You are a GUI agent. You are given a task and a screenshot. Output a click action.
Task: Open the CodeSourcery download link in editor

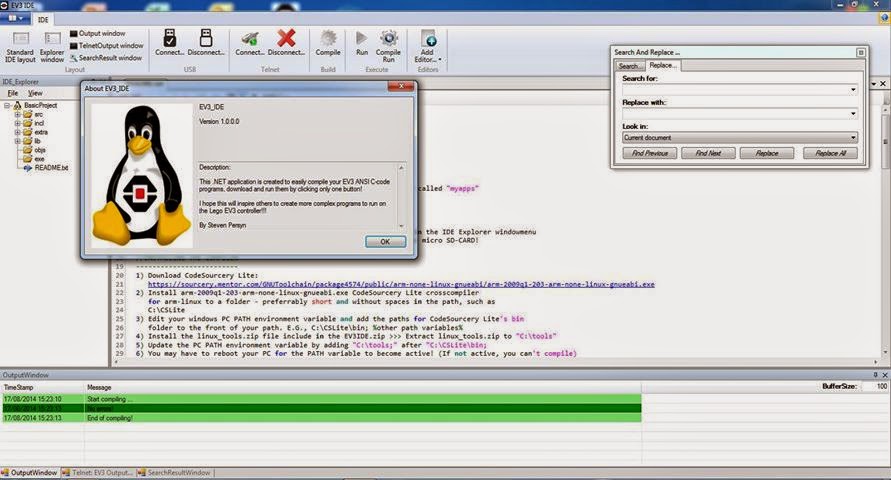(401, 284)
